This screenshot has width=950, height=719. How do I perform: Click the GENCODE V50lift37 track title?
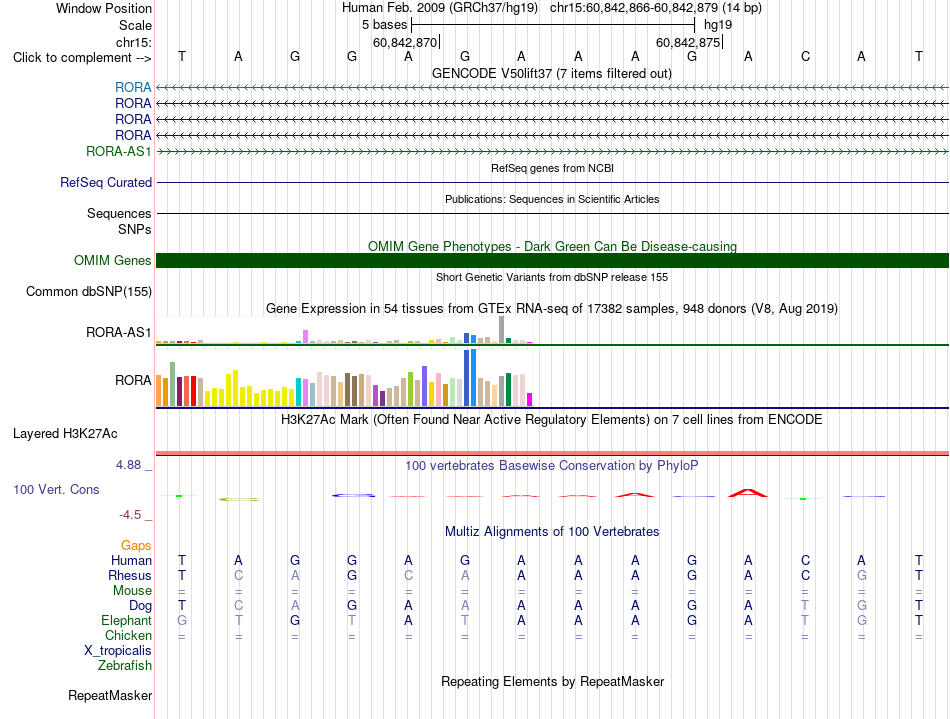tap(552, 73)
